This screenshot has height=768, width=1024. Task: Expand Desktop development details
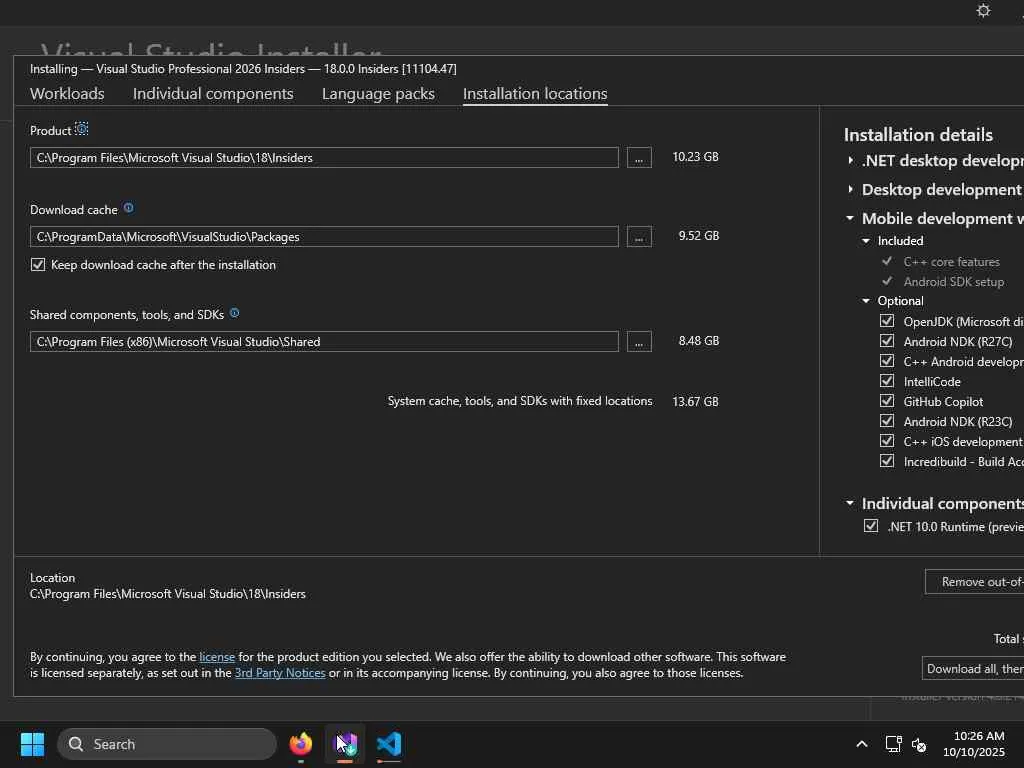coord(850,189)
